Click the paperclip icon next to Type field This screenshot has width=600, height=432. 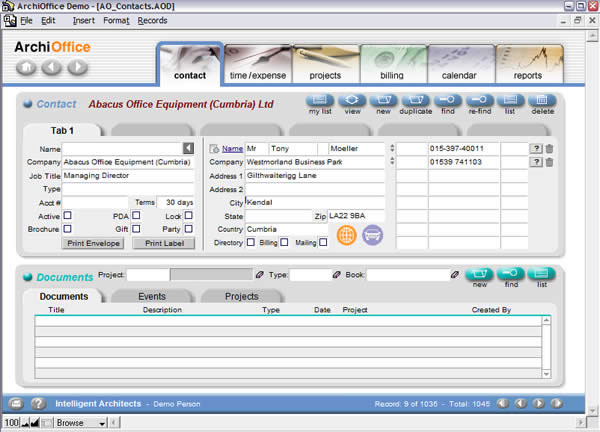(x=336, y=274)
